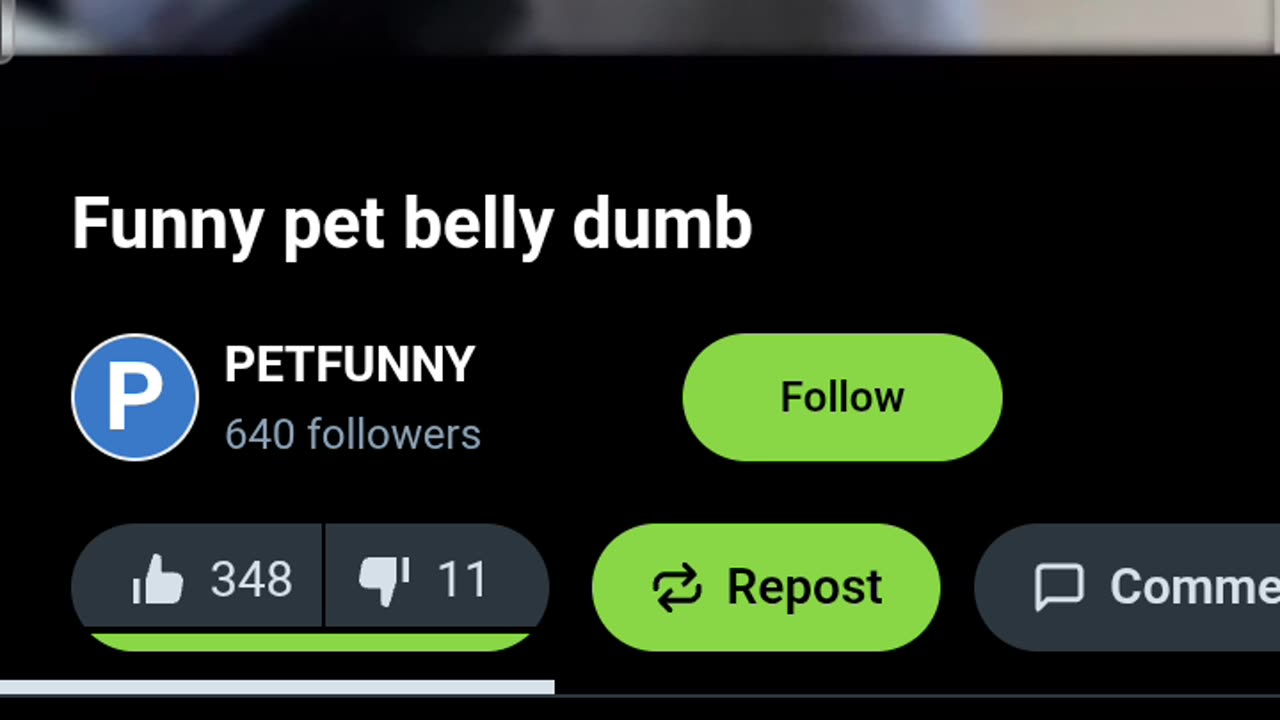Follow the PETFUNNY channel
The height and width of the screenshot is (720, 1280).
tap(842, 397)
